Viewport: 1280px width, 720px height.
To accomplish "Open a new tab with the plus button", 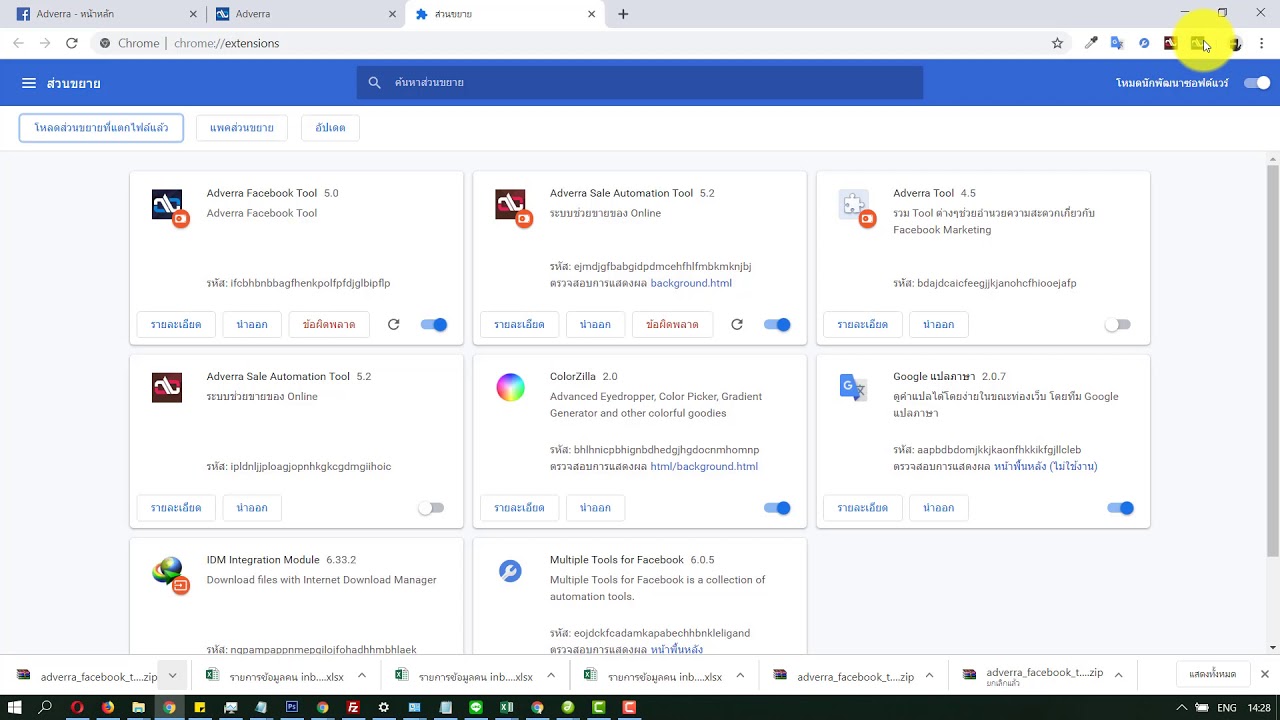I will (623, 14).
